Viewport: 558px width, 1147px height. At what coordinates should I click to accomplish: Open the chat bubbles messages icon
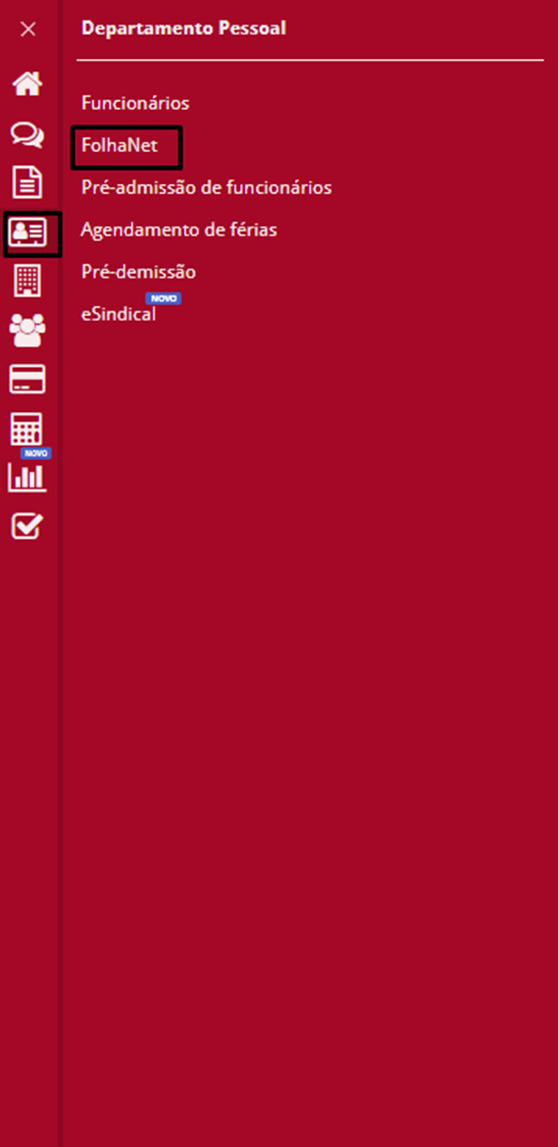pos(28,135)
